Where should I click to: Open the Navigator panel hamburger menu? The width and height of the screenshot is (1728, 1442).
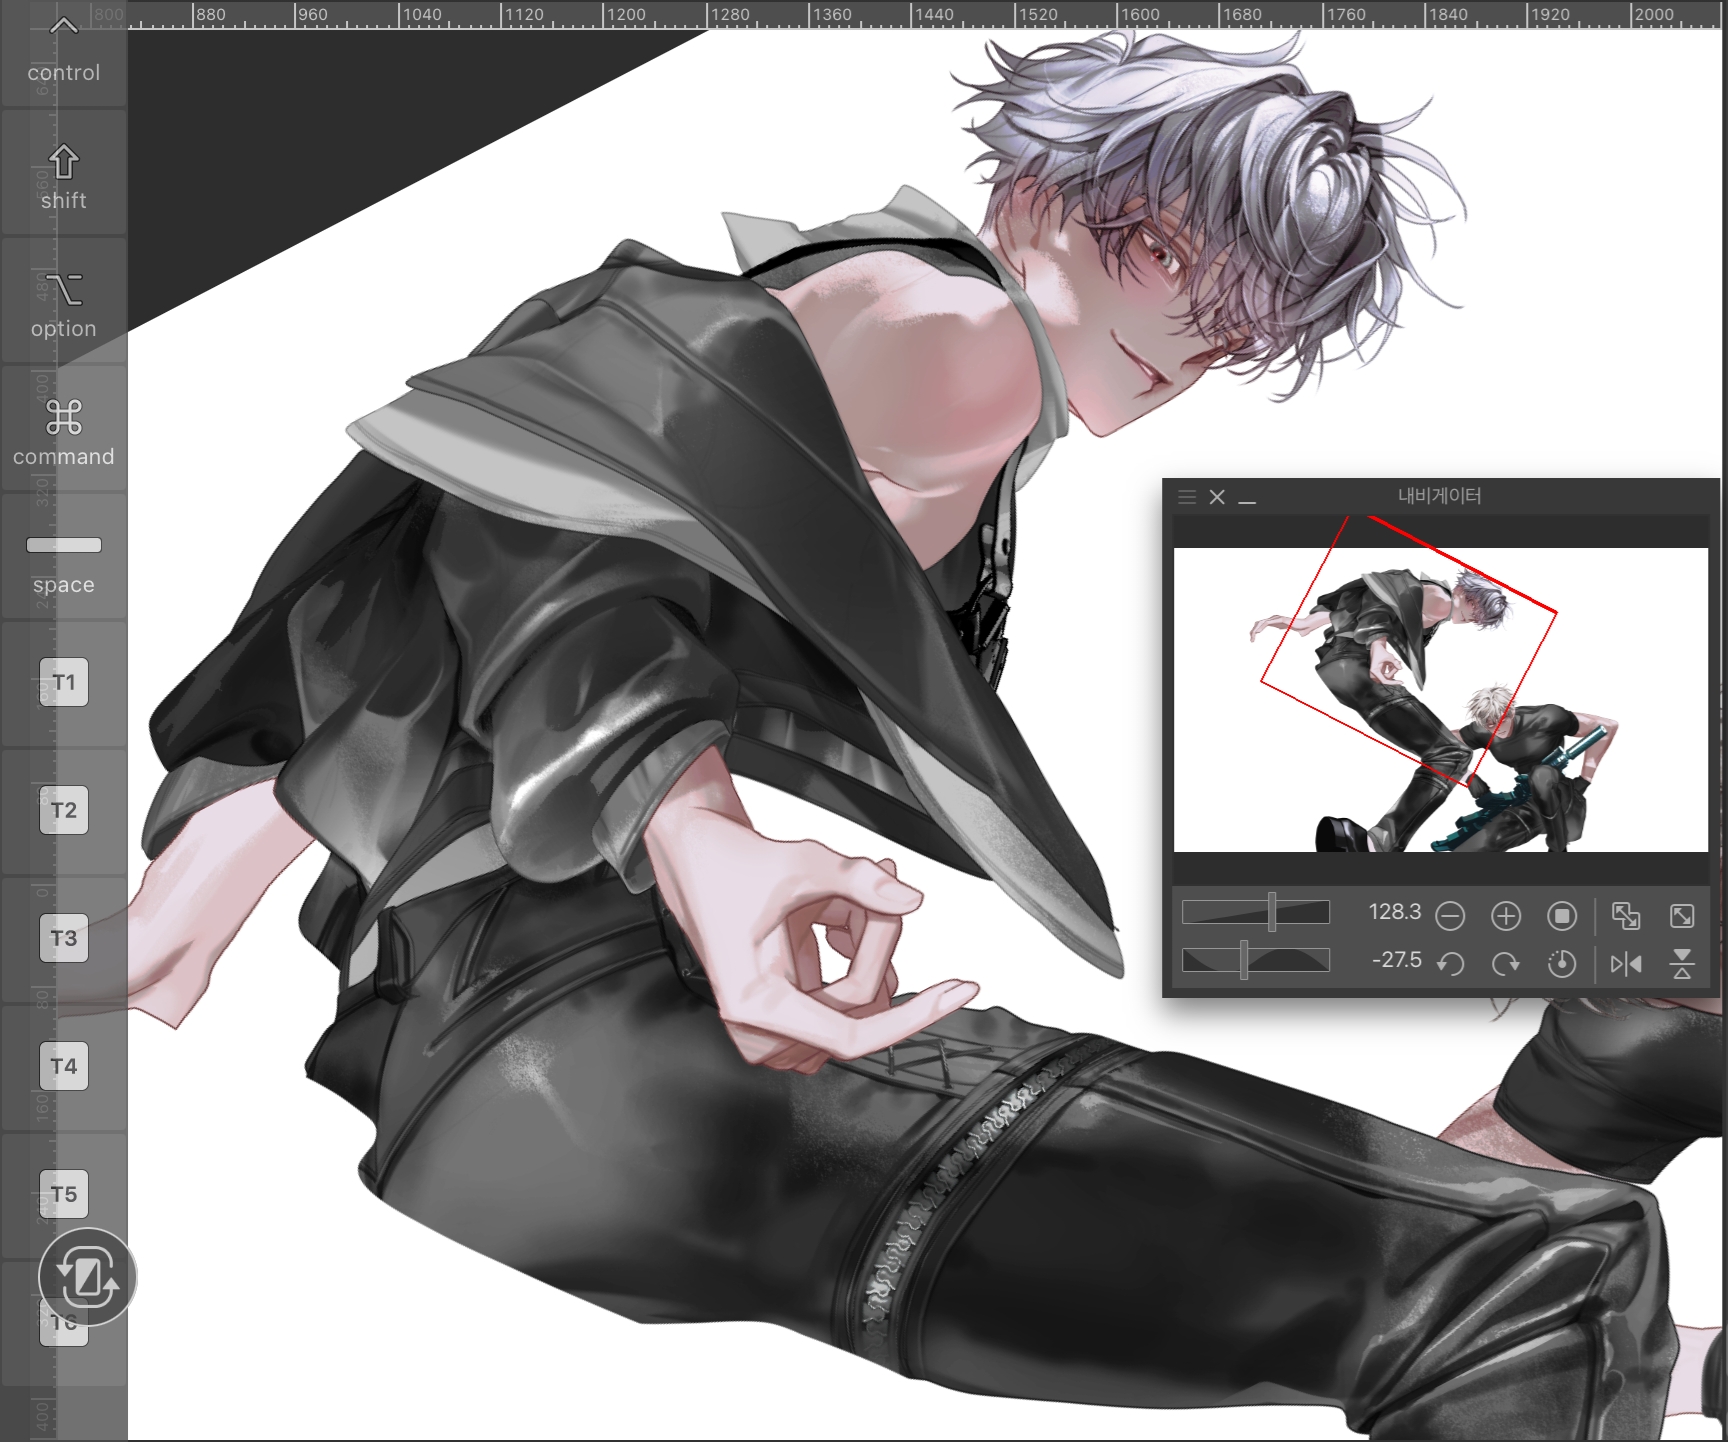click(x=1187, y=497)
